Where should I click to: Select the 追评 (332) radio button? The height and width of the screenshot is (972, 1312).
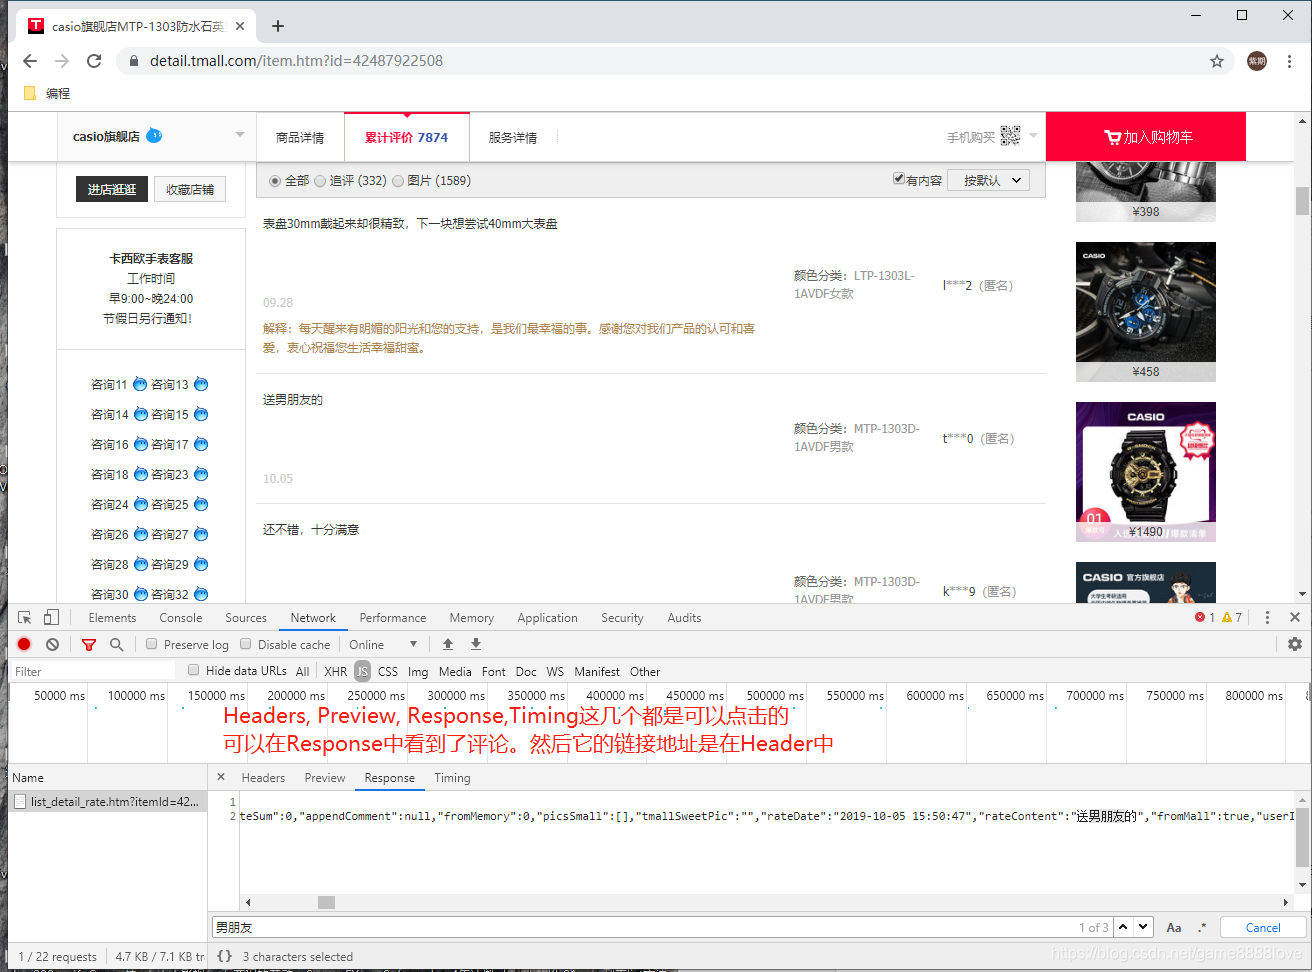320,181
